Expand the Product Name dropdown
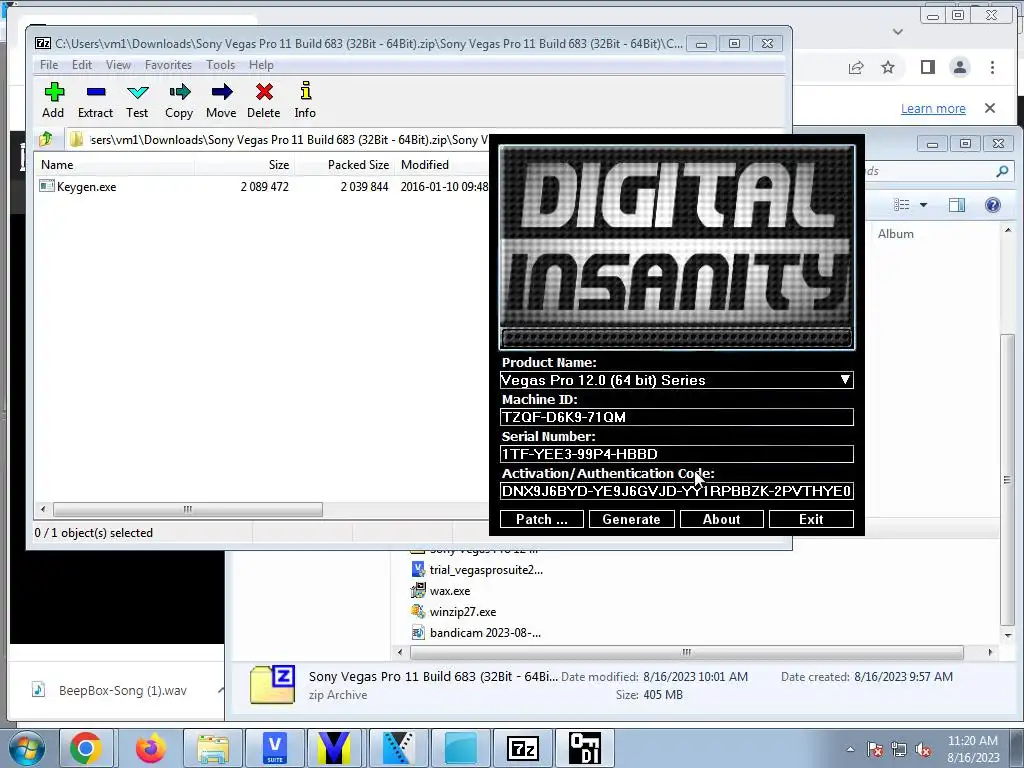This screenshot has width=1024, height=768. (x=845, y=380)
